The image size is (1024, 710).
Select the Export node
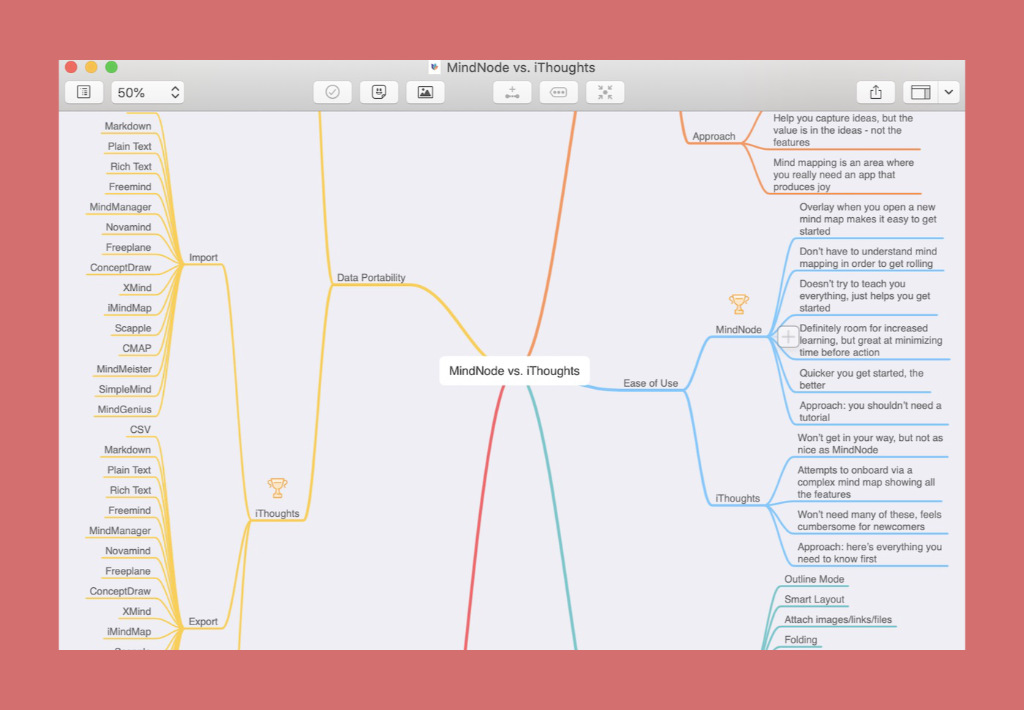click(203, 621)
